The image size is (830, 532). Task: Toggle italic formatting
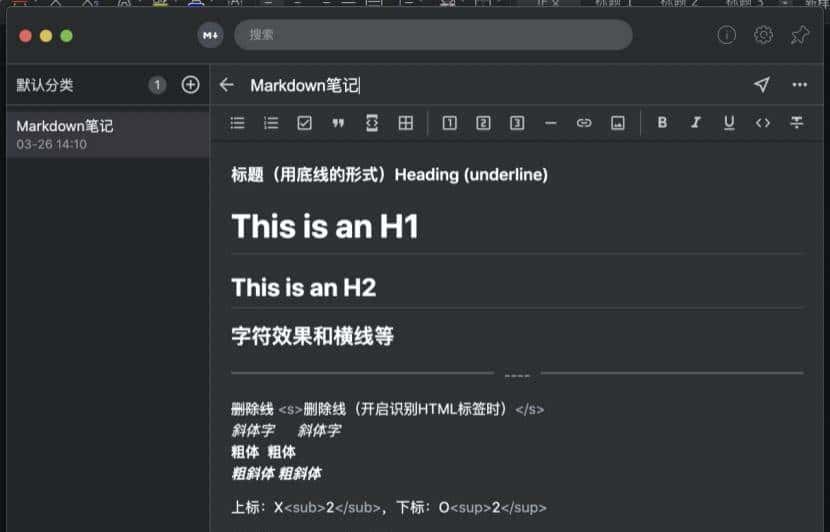tap(696, 122)
